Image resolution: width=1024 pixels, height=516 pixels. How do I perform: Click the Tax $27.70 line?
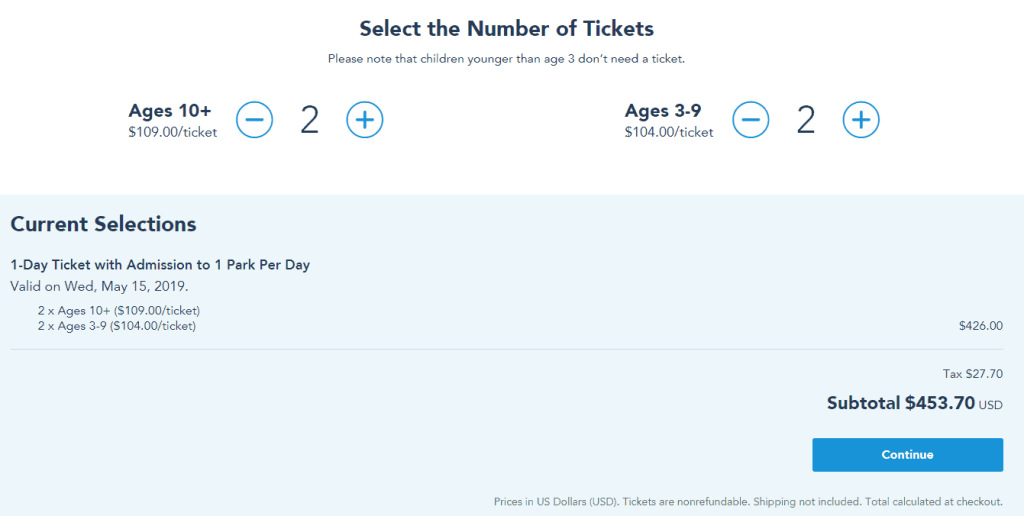point(972,374)
